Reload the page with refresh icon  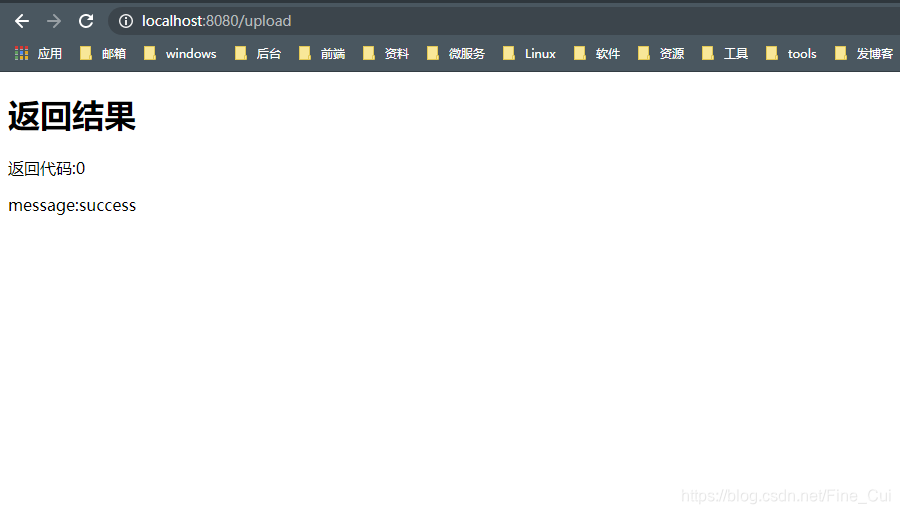point(86,21)
